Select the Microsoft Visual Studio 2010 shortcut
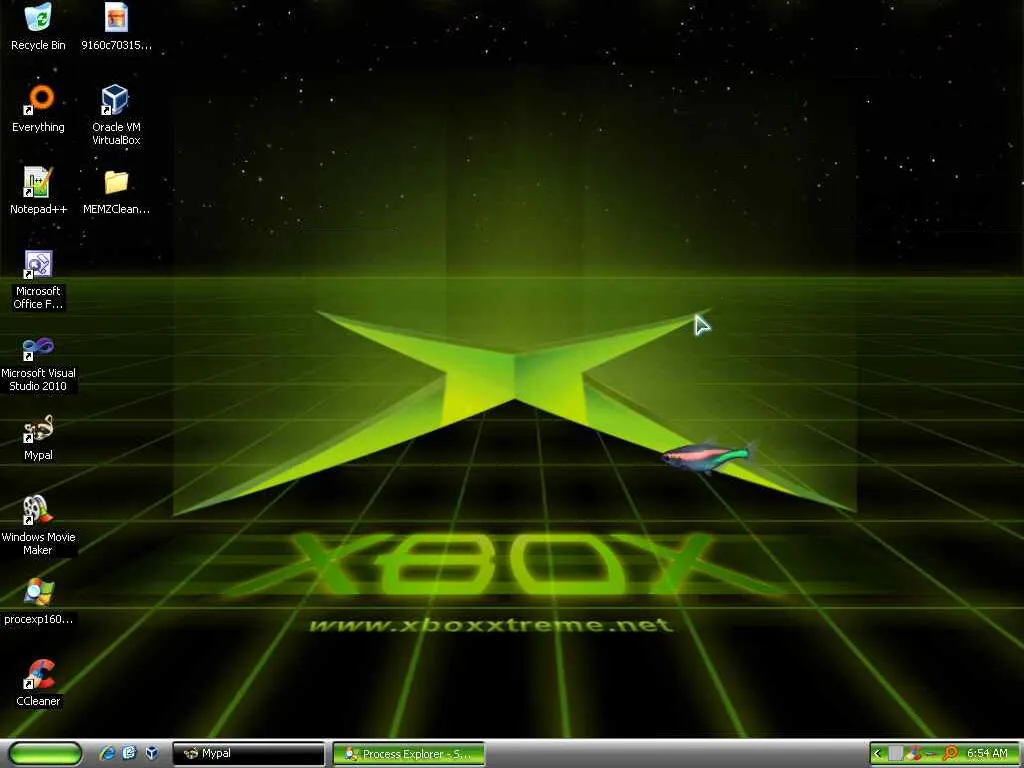This screenshot has height=768, width=1024. coord(38,363)
